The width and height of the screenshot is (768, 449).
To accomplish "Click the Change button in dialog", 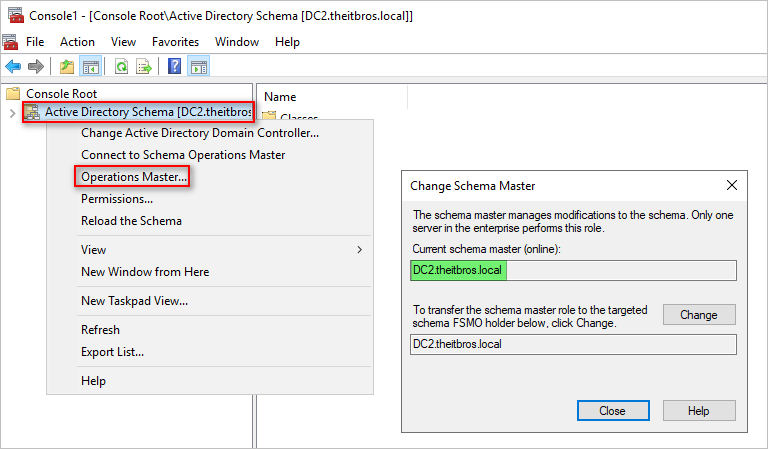I will pos(699,315).
